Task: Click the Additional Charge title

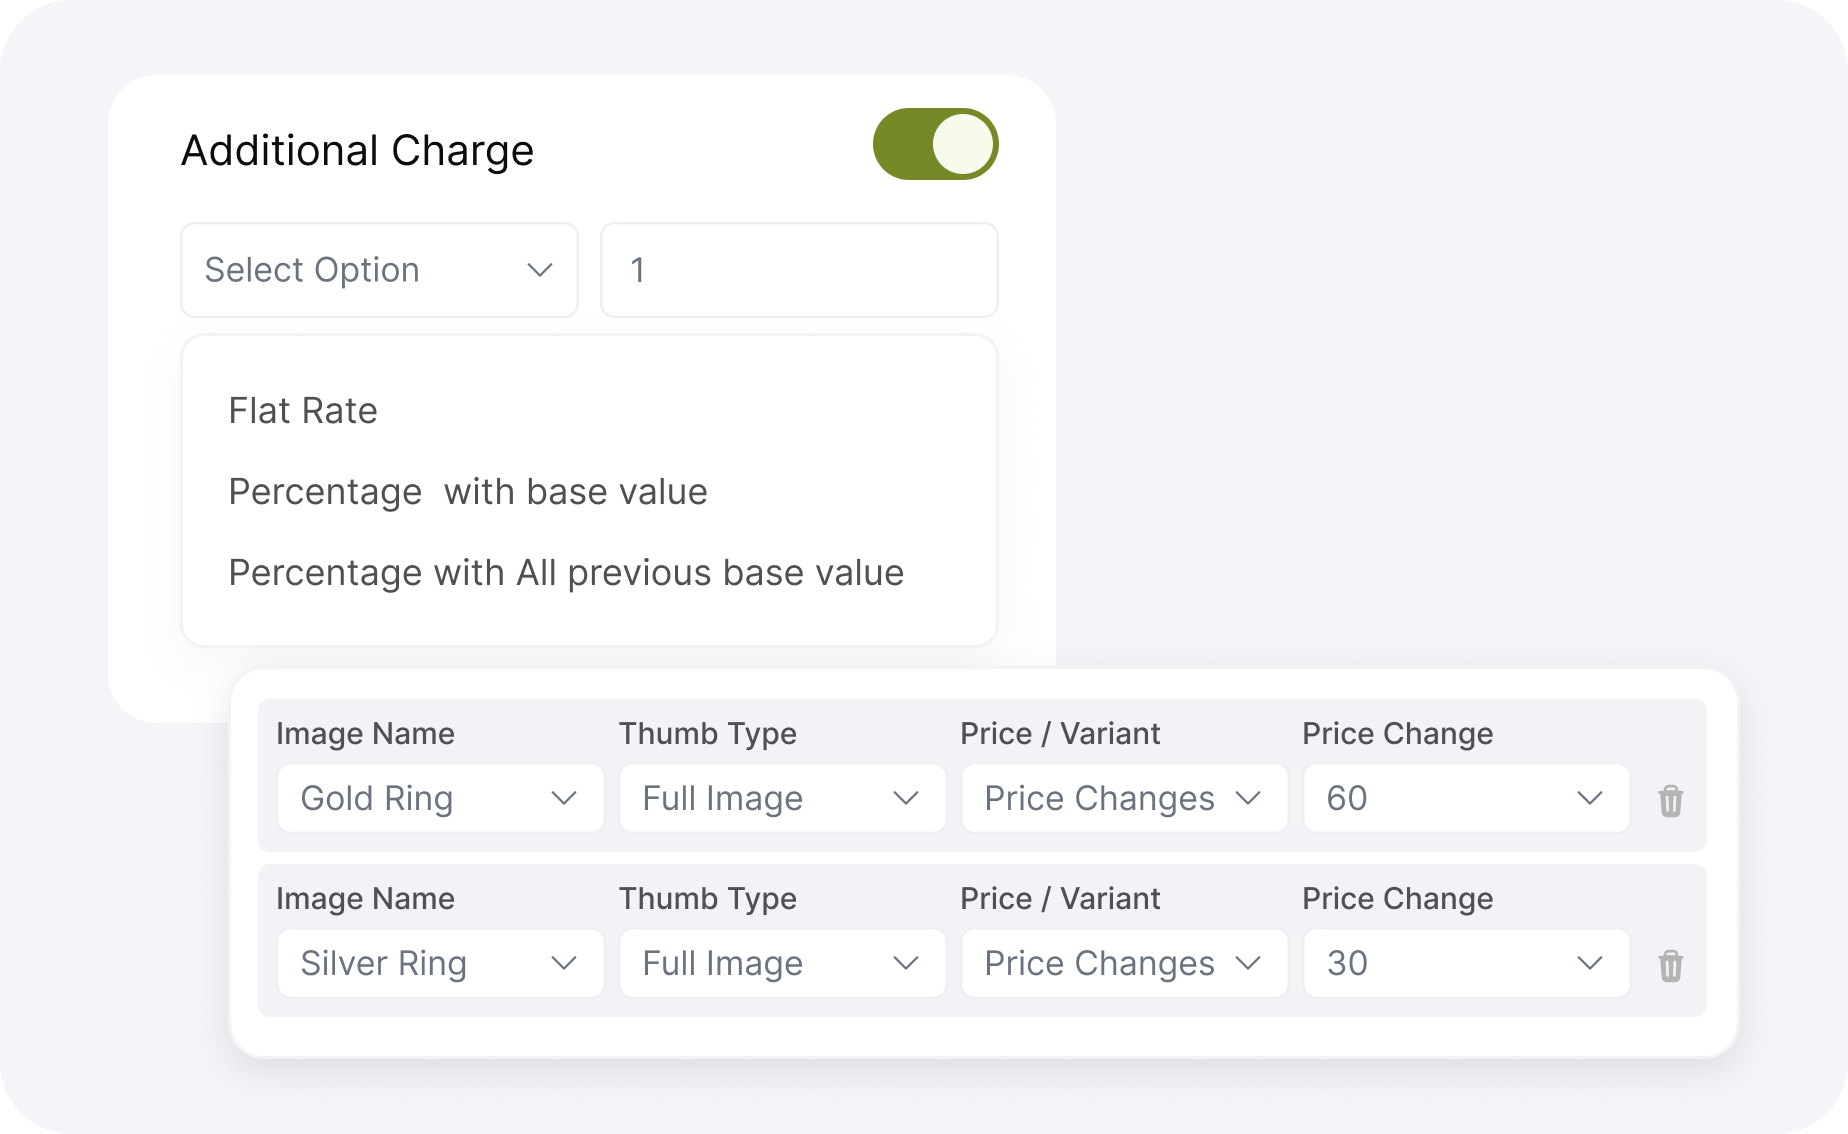Action: [x=357, y=149]
